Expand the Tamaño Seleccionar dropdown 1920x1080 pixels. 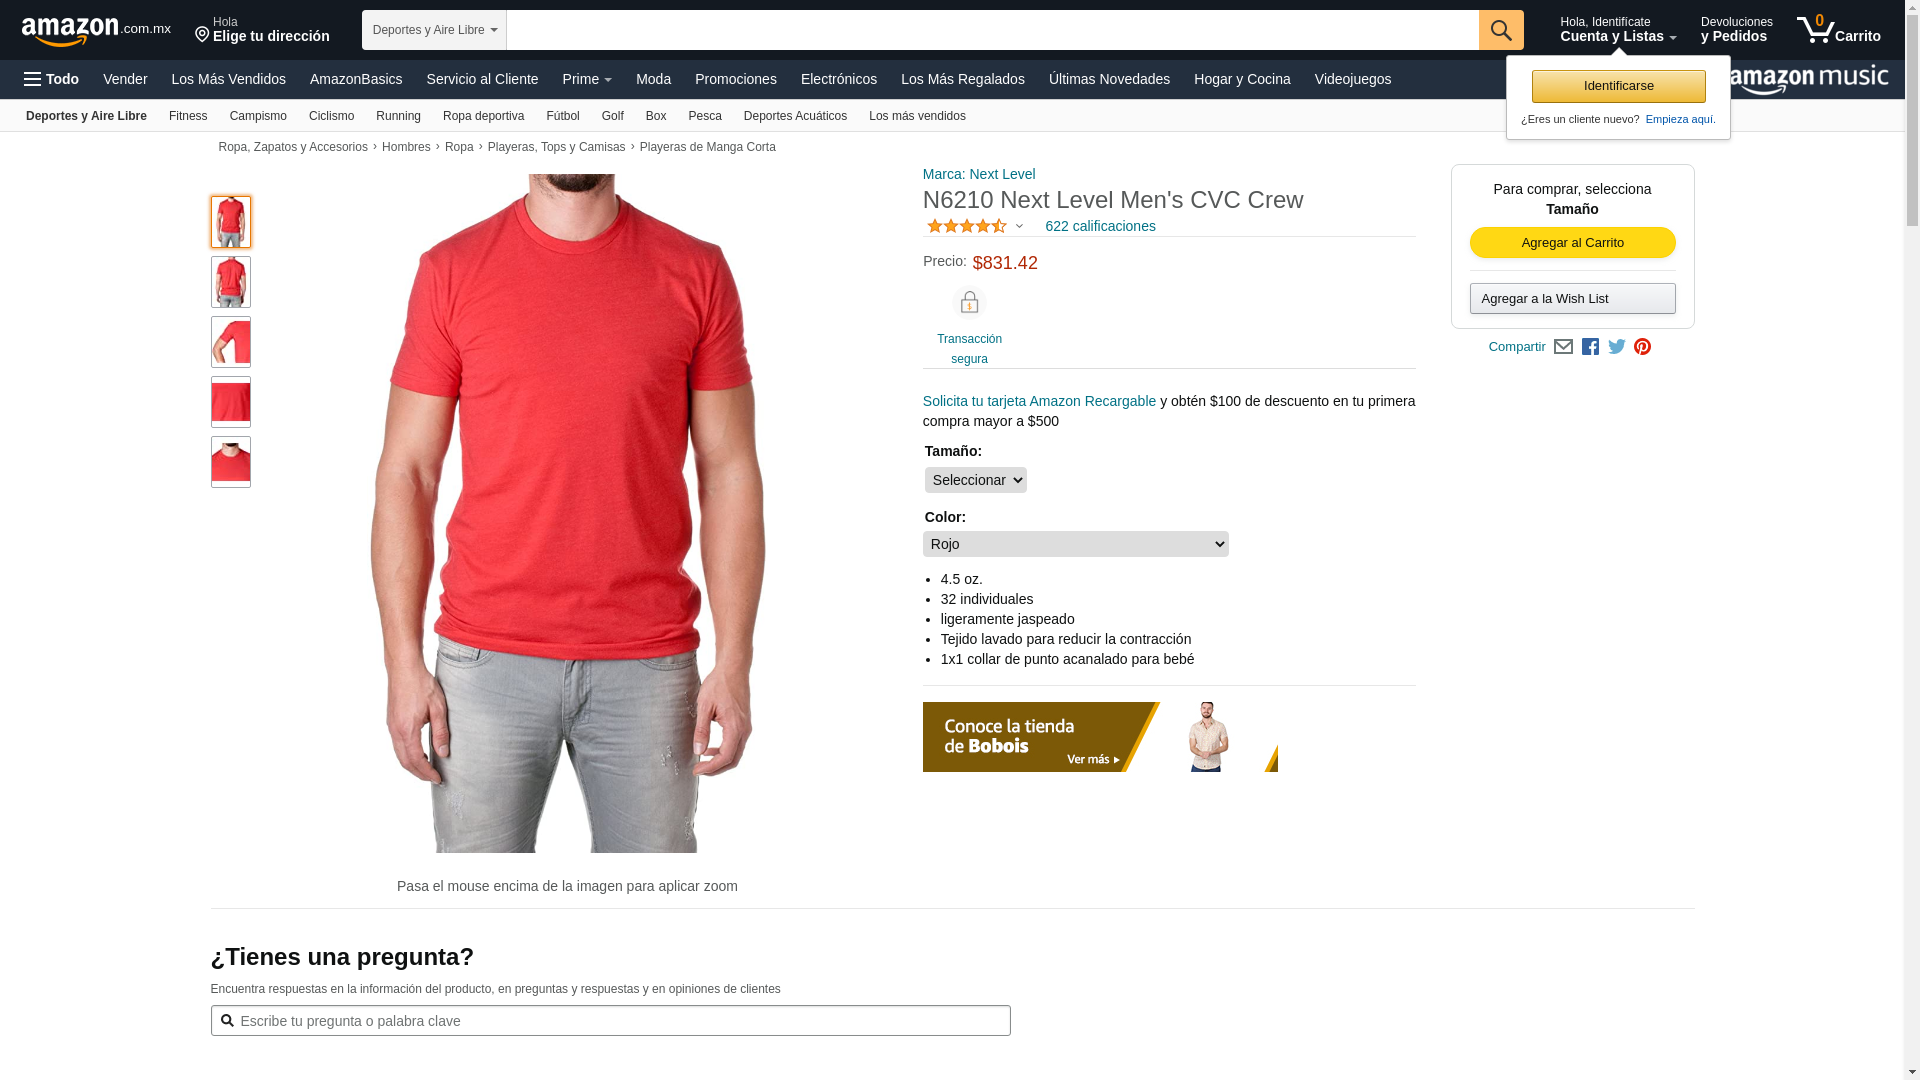[976, 480]
